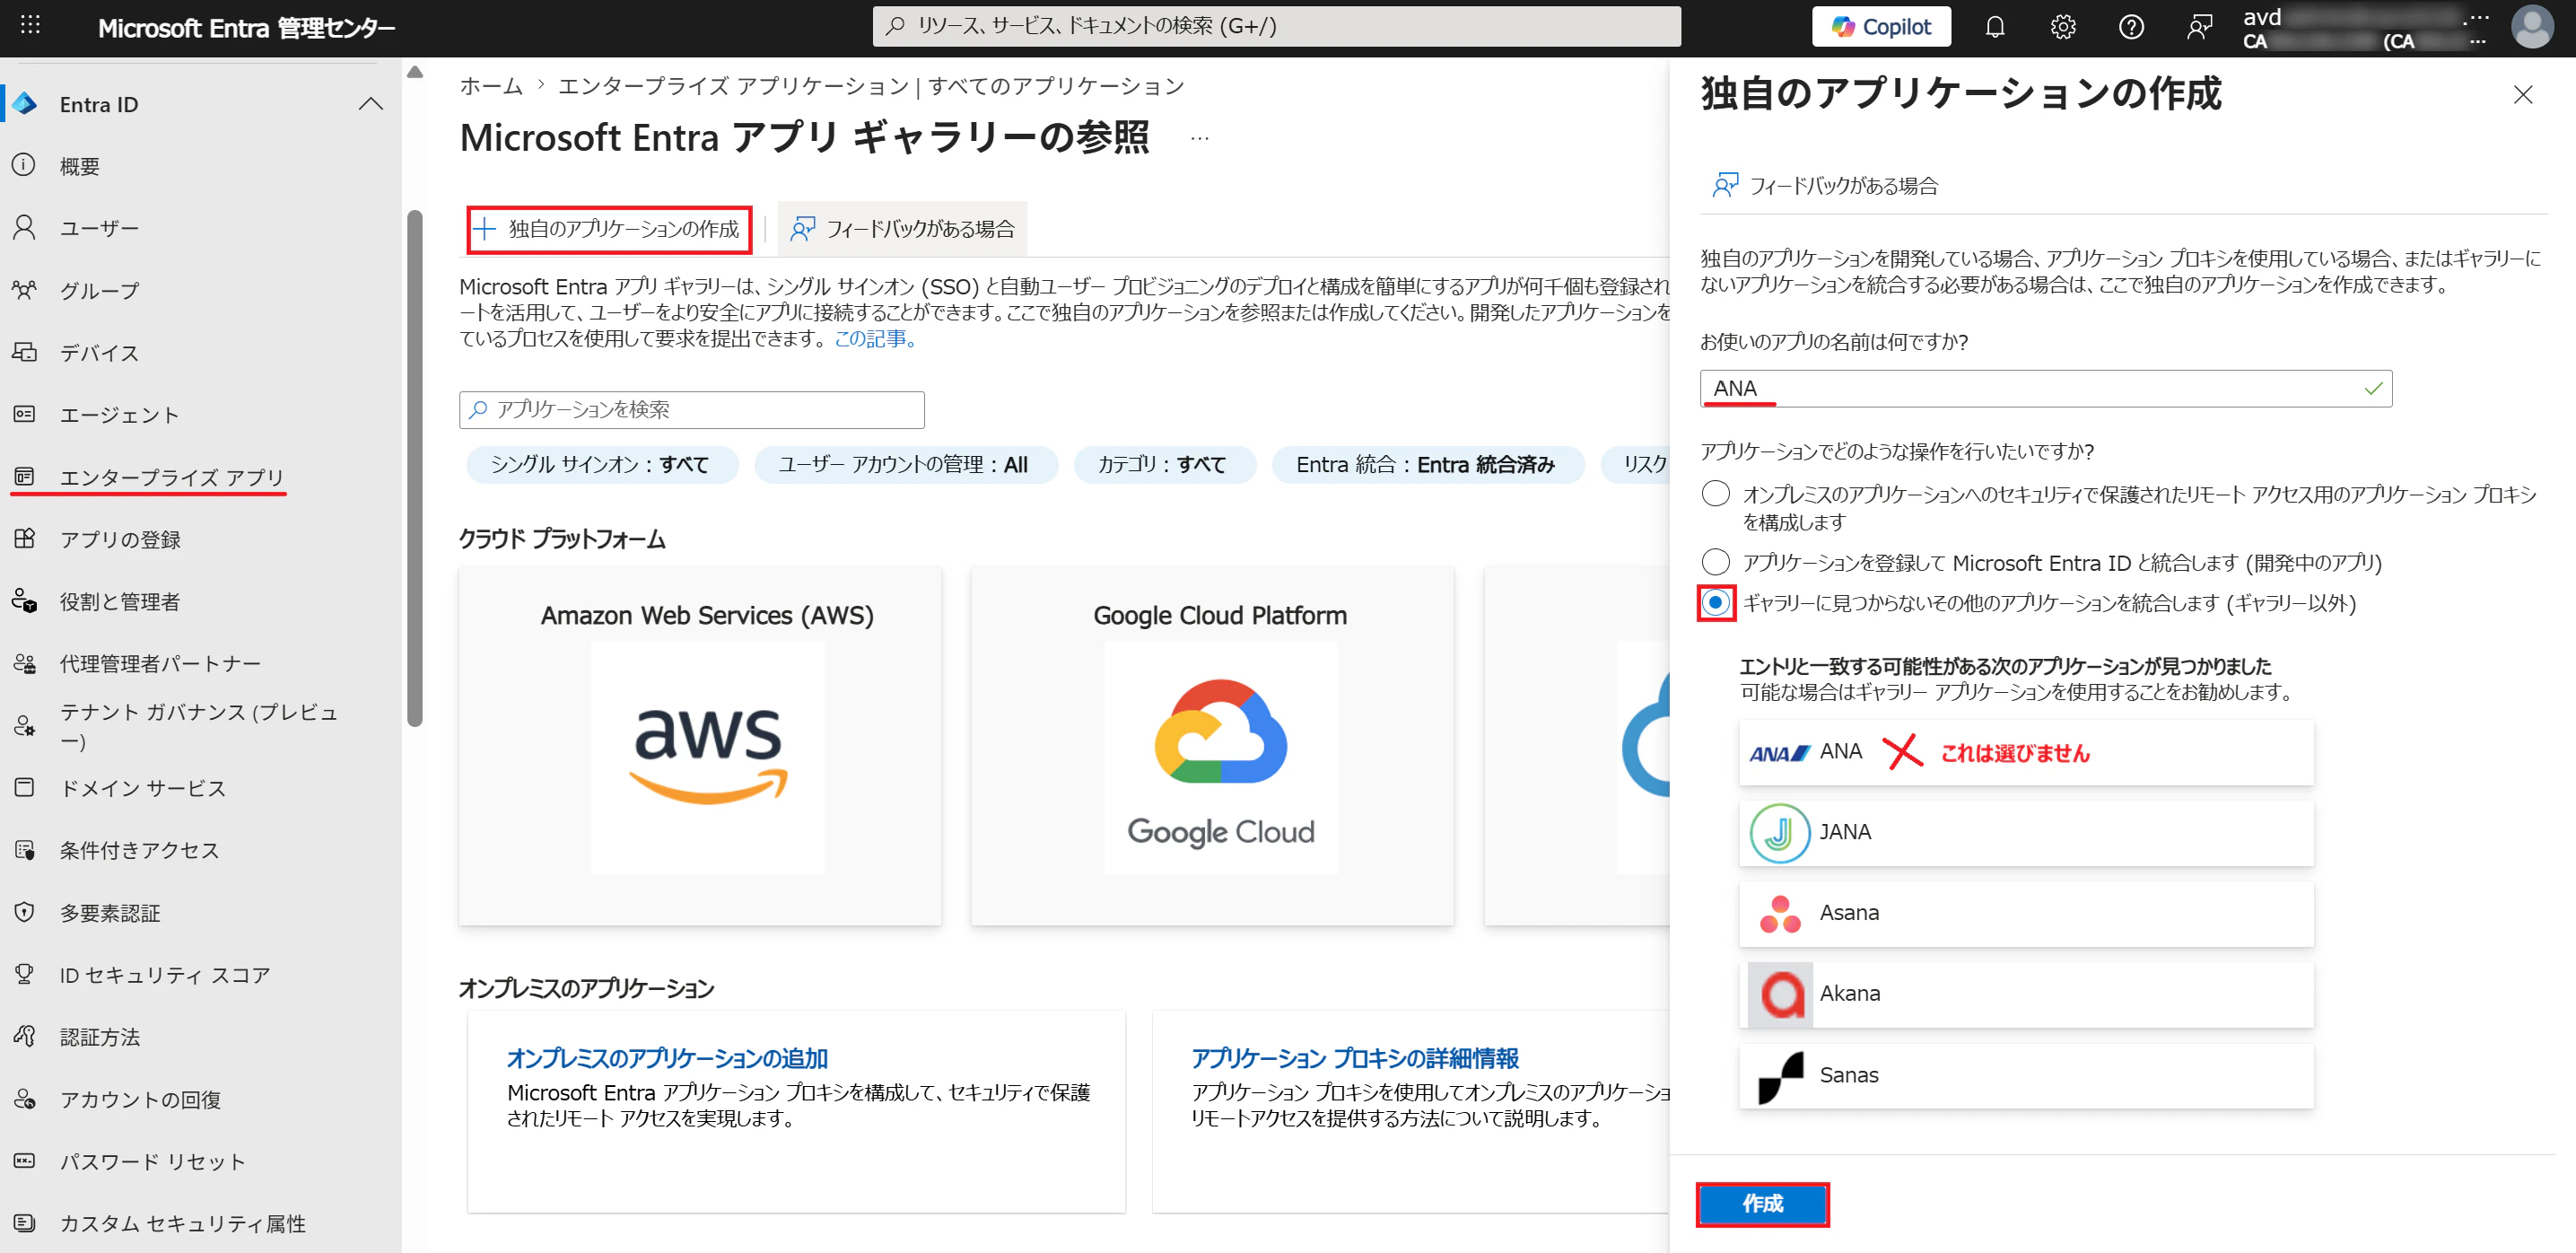The width and height of the screenshot is (2576, 1253).
Task: Click 独自のアプリケーションの作成 toolbar button
Action: point(609,229)
